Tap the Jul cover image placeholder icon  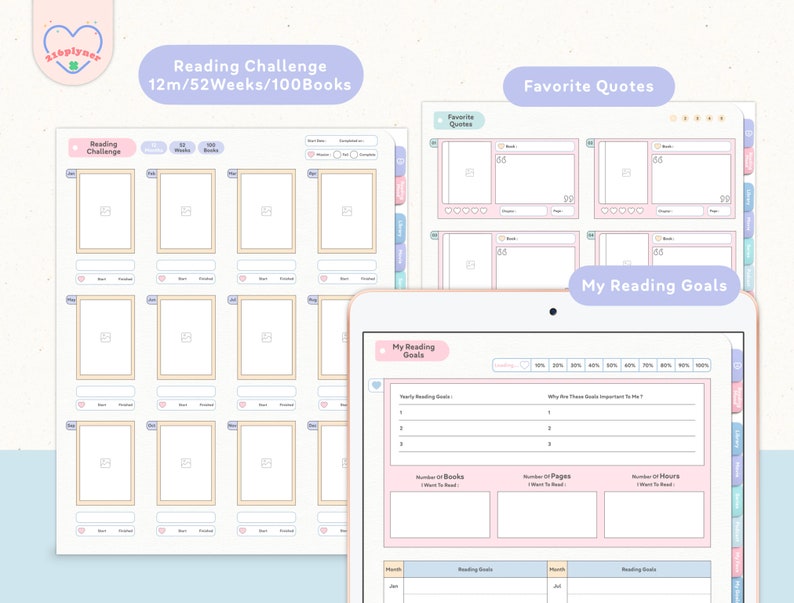point(266,337)
